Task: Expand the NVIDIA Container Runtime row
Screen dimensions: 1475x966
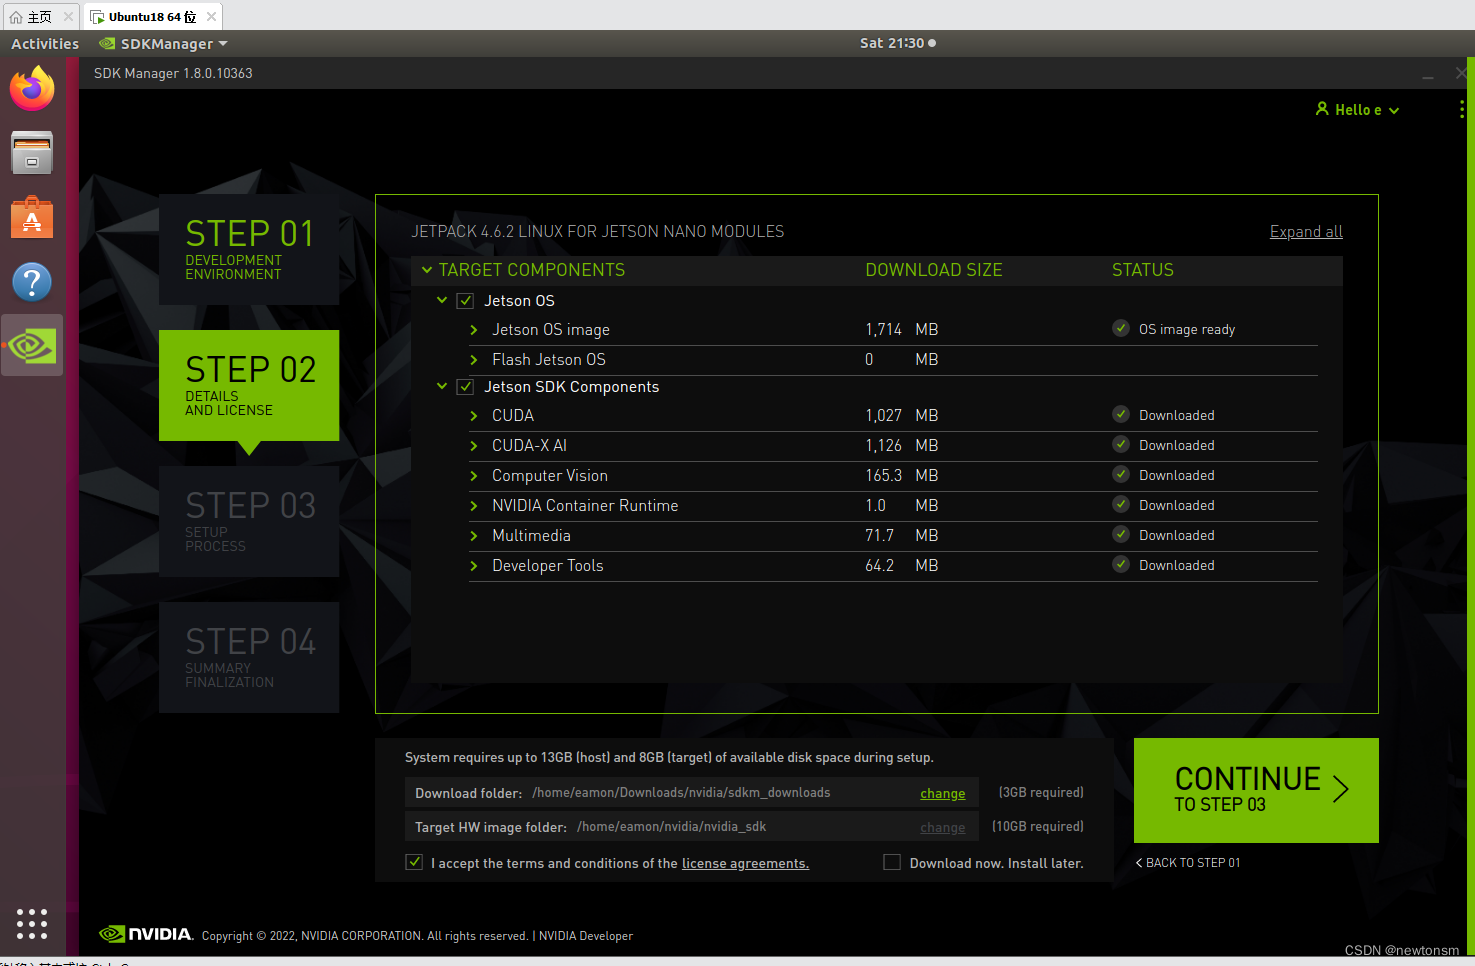Action: pyautogui.click(x=474, y=506)
